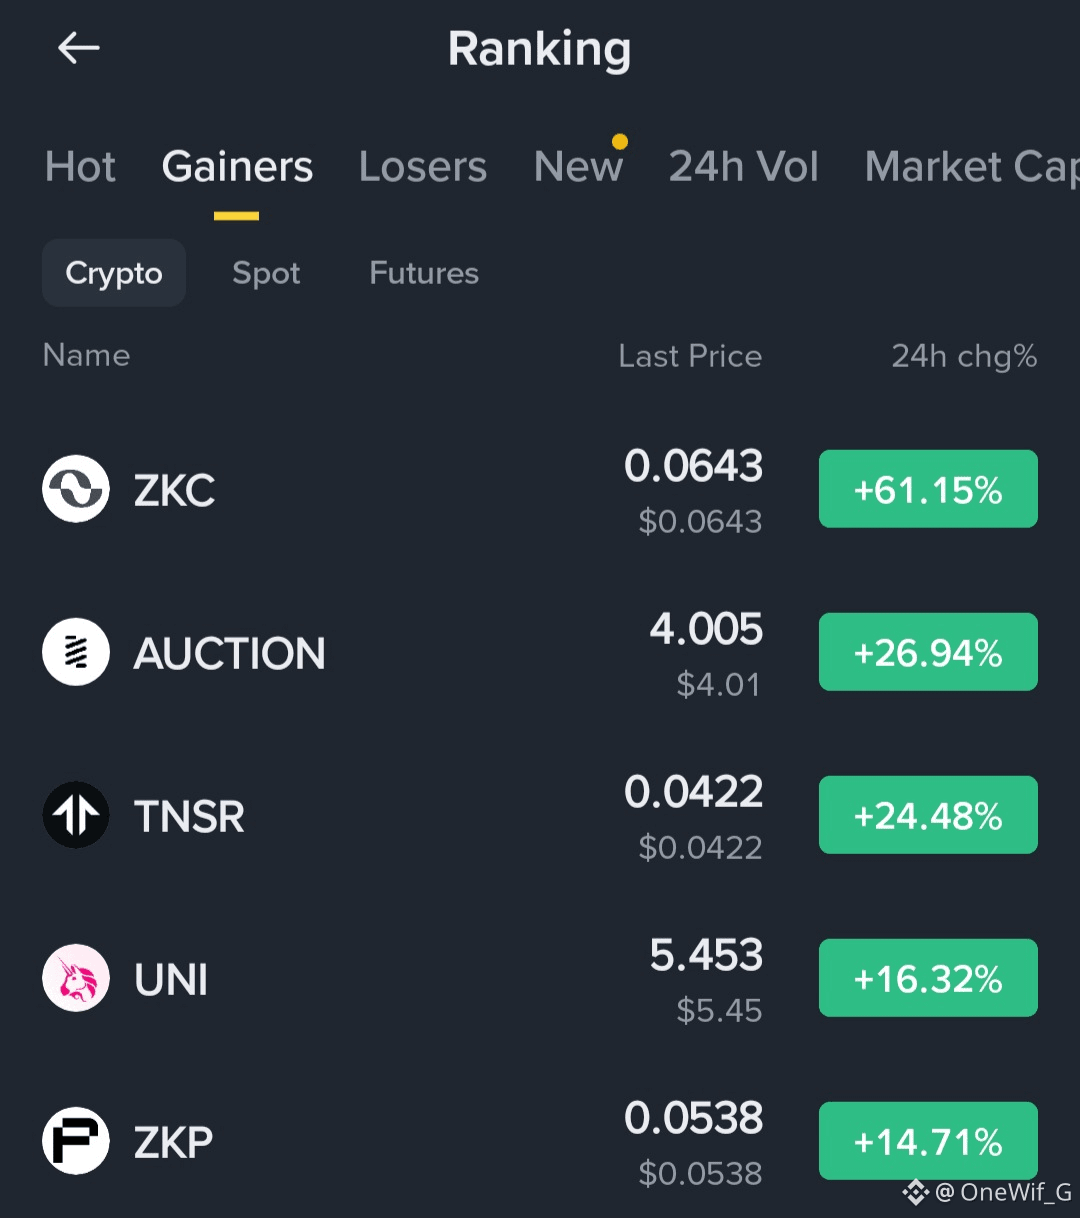The height and width of the screenshot is (1218, 1080).
Task: Sort by Last Price column header
Action: click(x=690, y=356)
